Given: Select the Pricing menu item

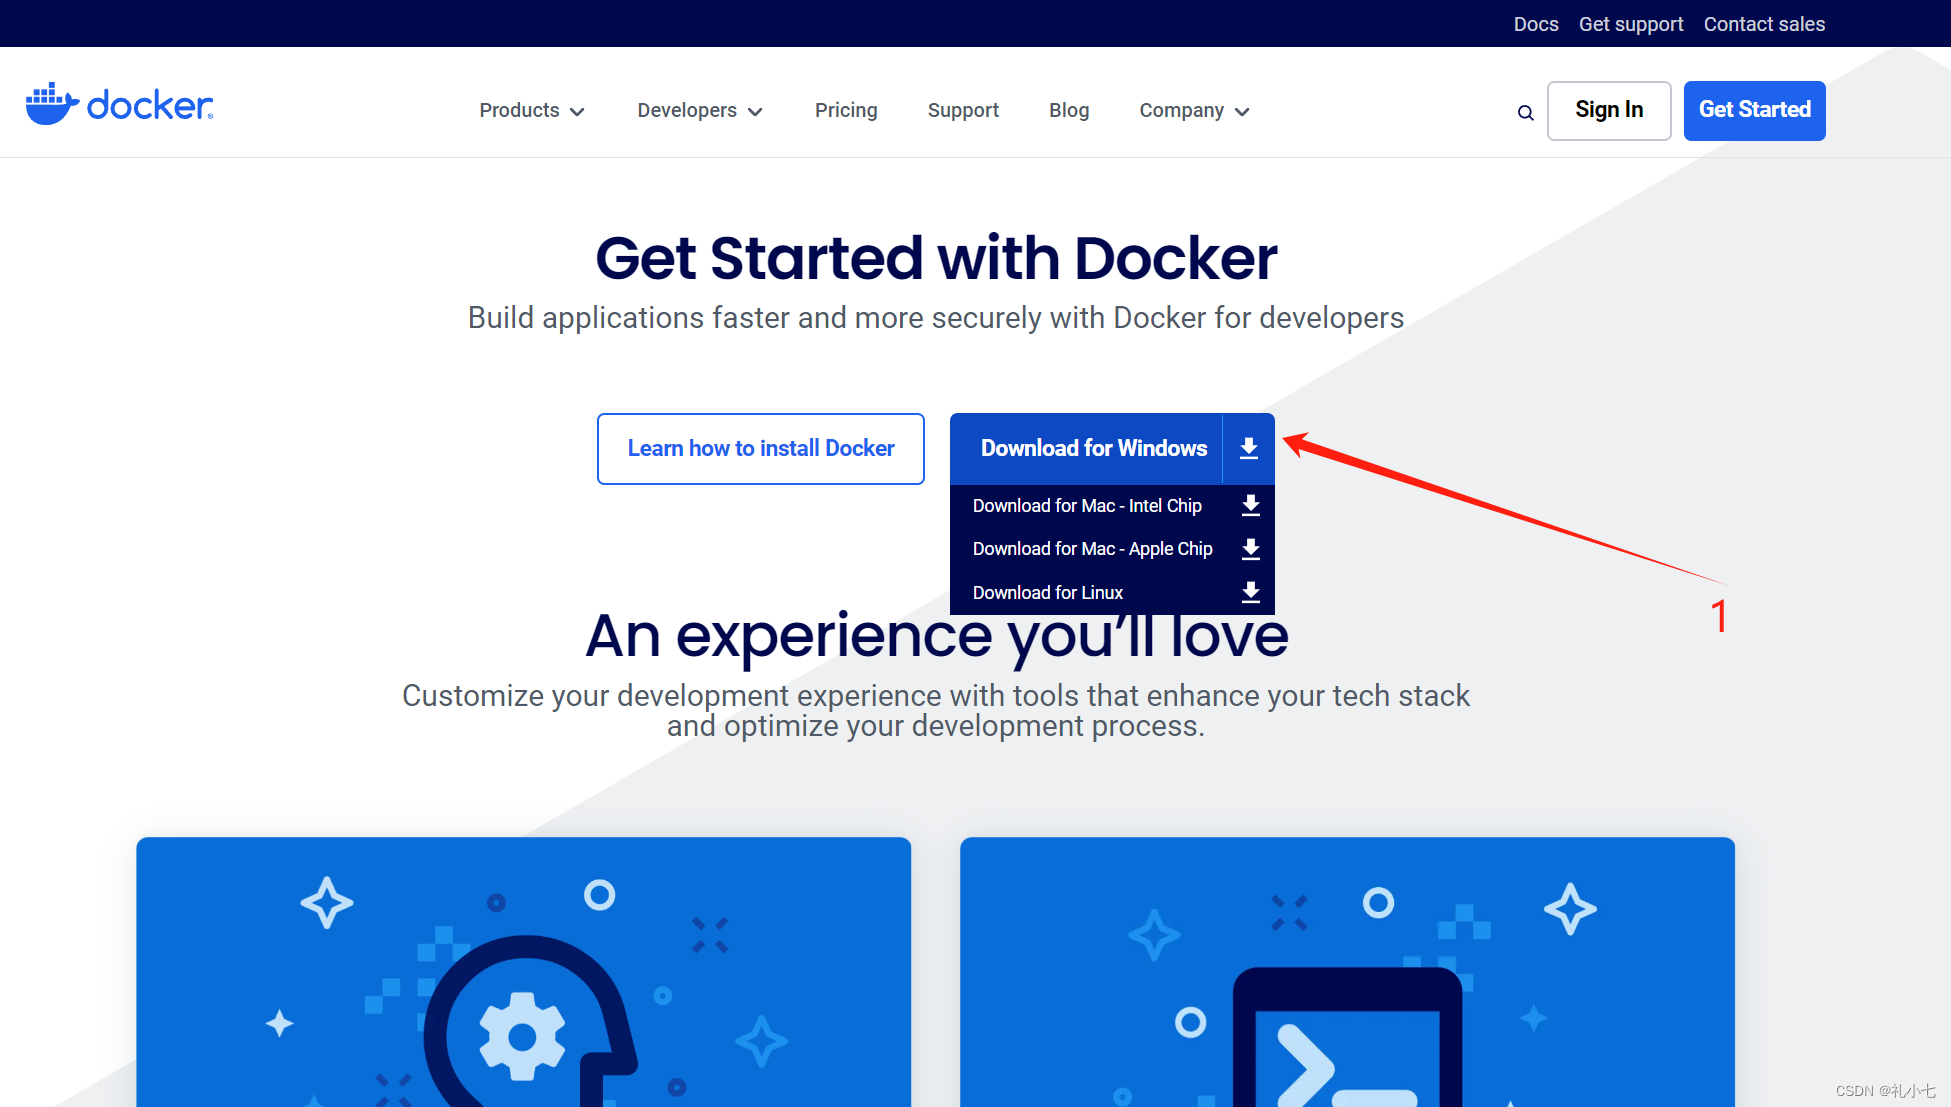Looking at the screenshot, I should [846, 110].
